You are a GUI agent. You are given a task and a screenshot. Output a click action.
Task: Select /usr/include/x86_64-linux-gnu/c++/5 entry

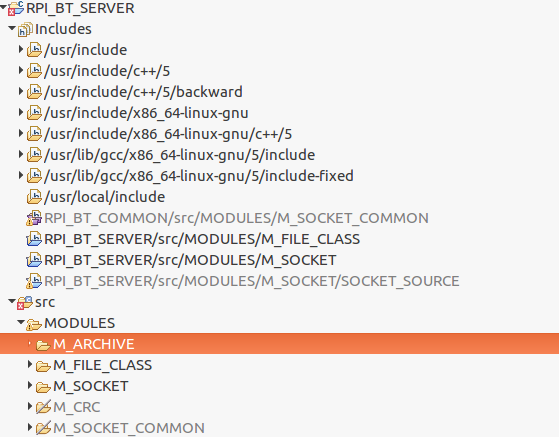pyautogui.click(x=168, y=134)
